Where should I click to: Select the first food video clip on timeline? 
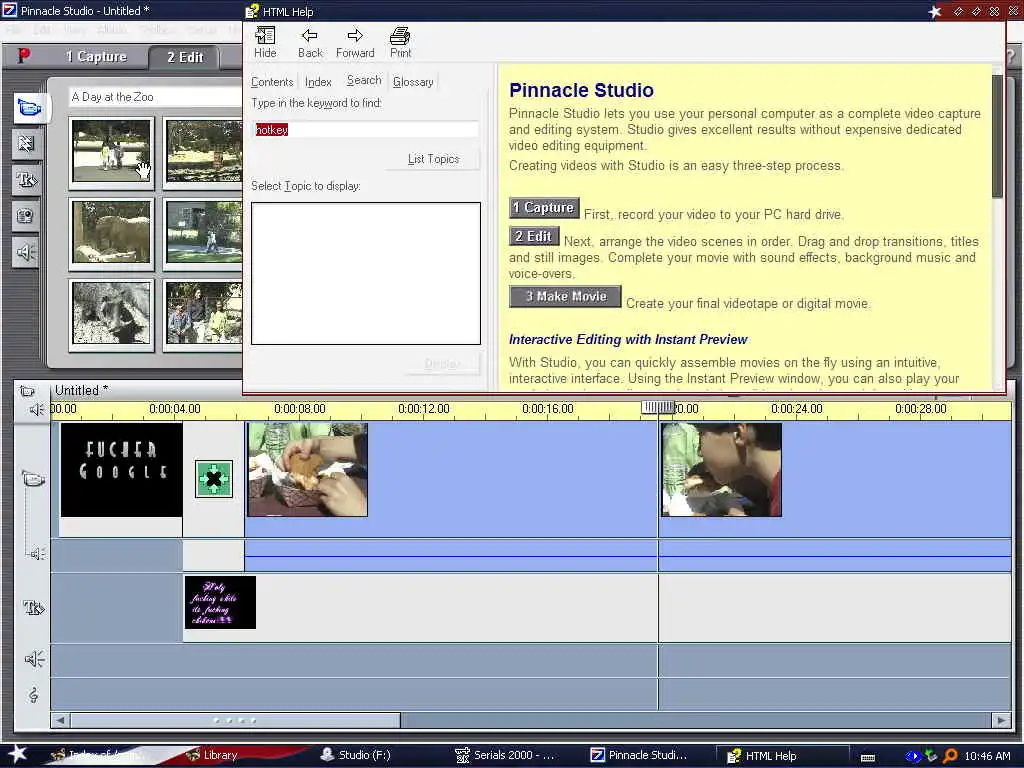pyautogui.click(x=307, y=470)
